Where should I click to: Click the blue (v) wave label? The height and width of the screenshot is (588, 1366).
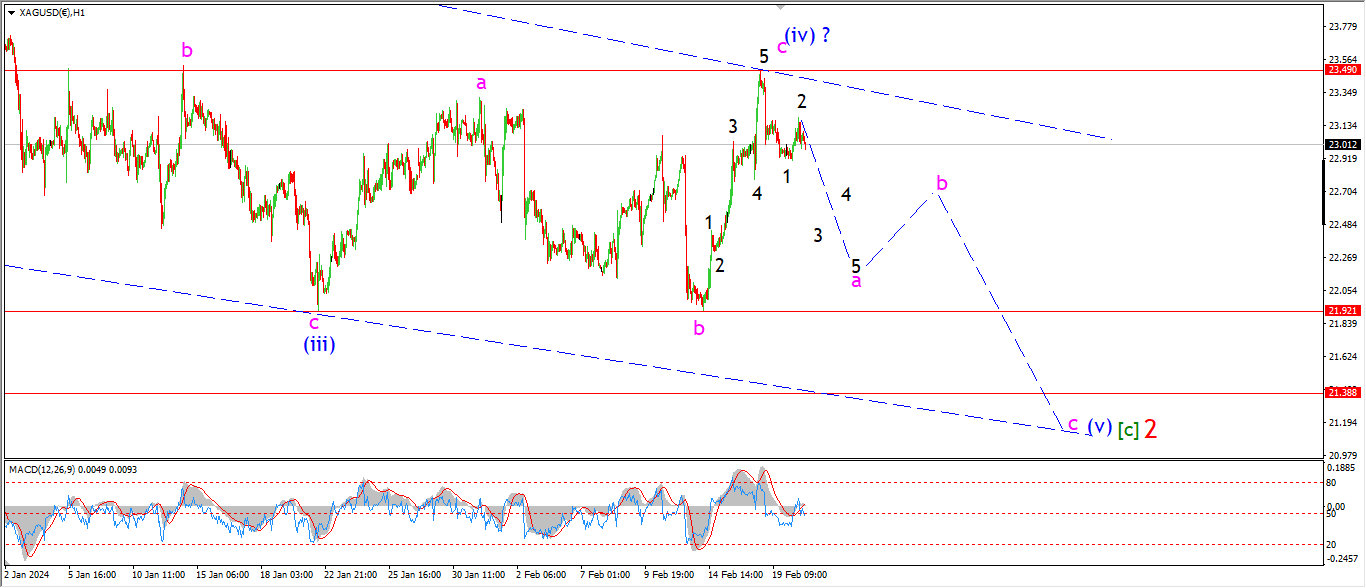[x=1099, y=426]
